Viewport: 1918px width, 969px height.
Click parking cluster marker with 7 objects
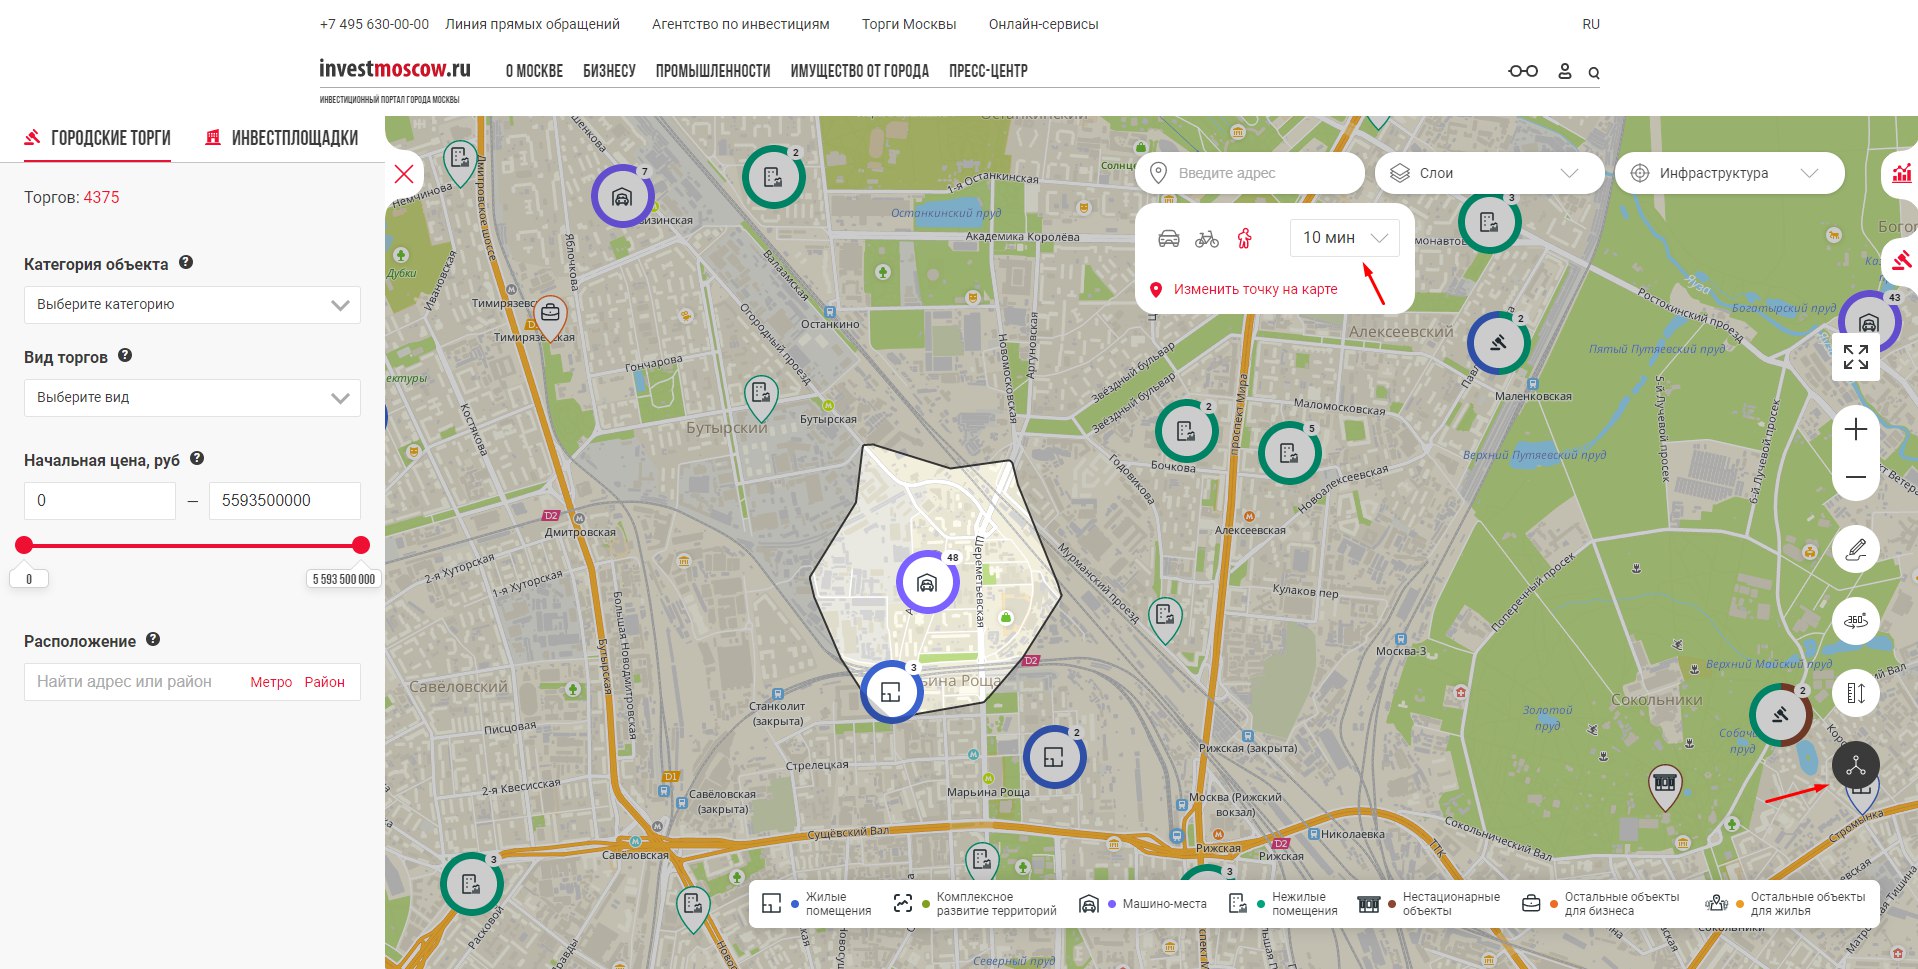pyautogui.click(x=622, y=197)
